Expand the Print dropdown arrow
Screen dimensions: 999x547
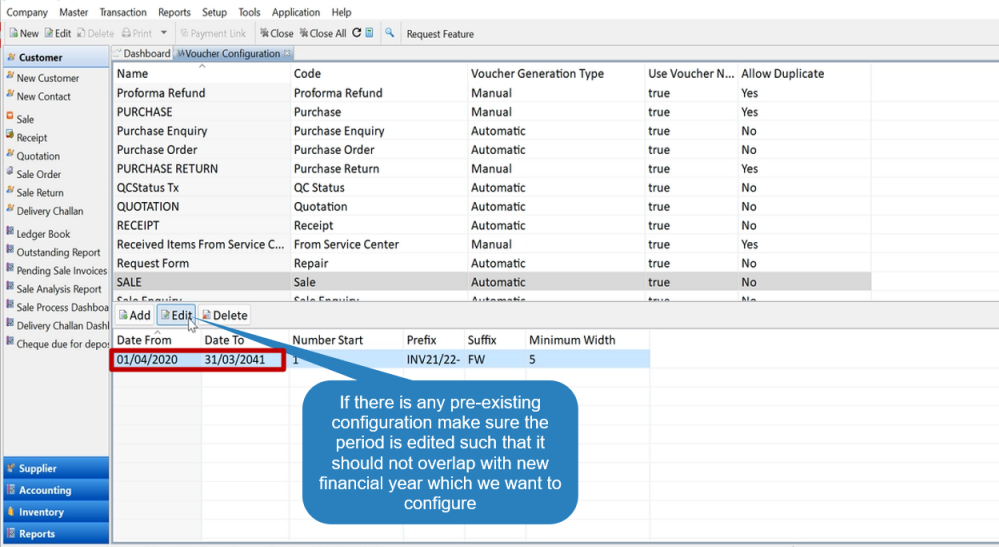coord(164,33)
